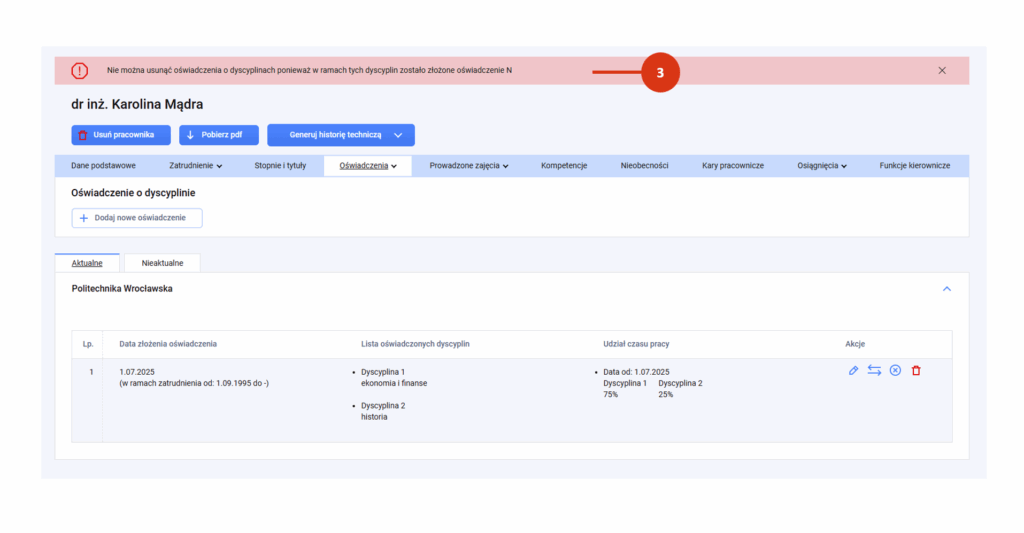Open Generuj historię techniczną dropdown
Image resolution: width=1024 pixels, height=533 pixels.
[x=341, y=135]
